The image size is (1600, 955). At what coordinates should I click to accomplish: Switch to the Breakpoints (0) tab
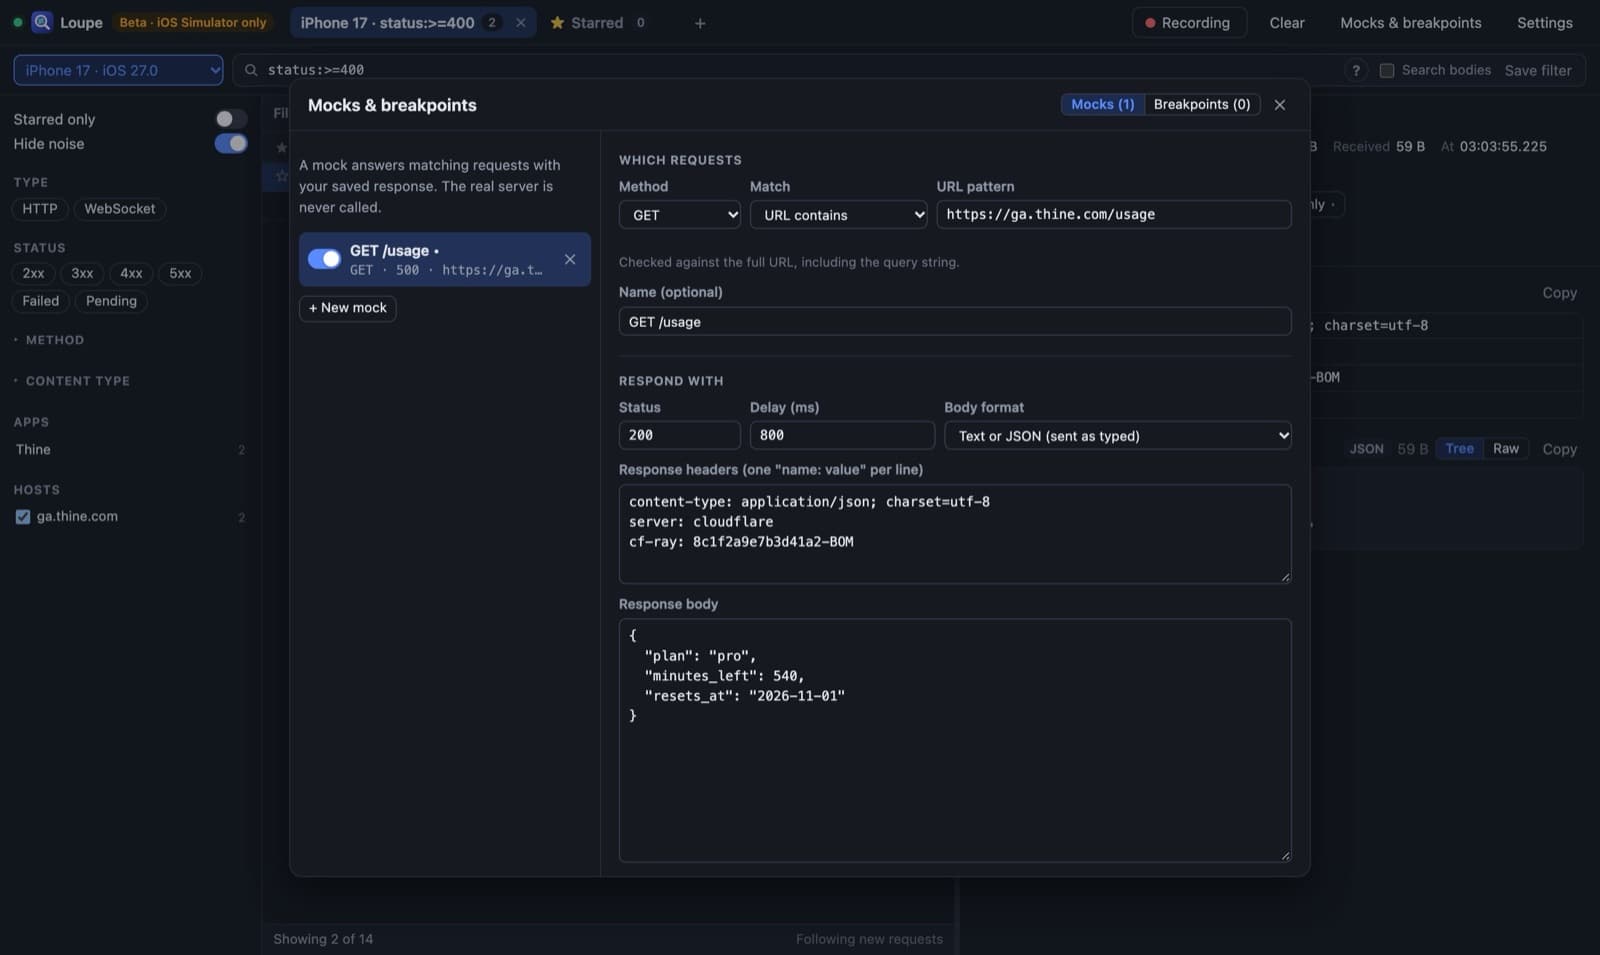click(x=1202, y=104)
